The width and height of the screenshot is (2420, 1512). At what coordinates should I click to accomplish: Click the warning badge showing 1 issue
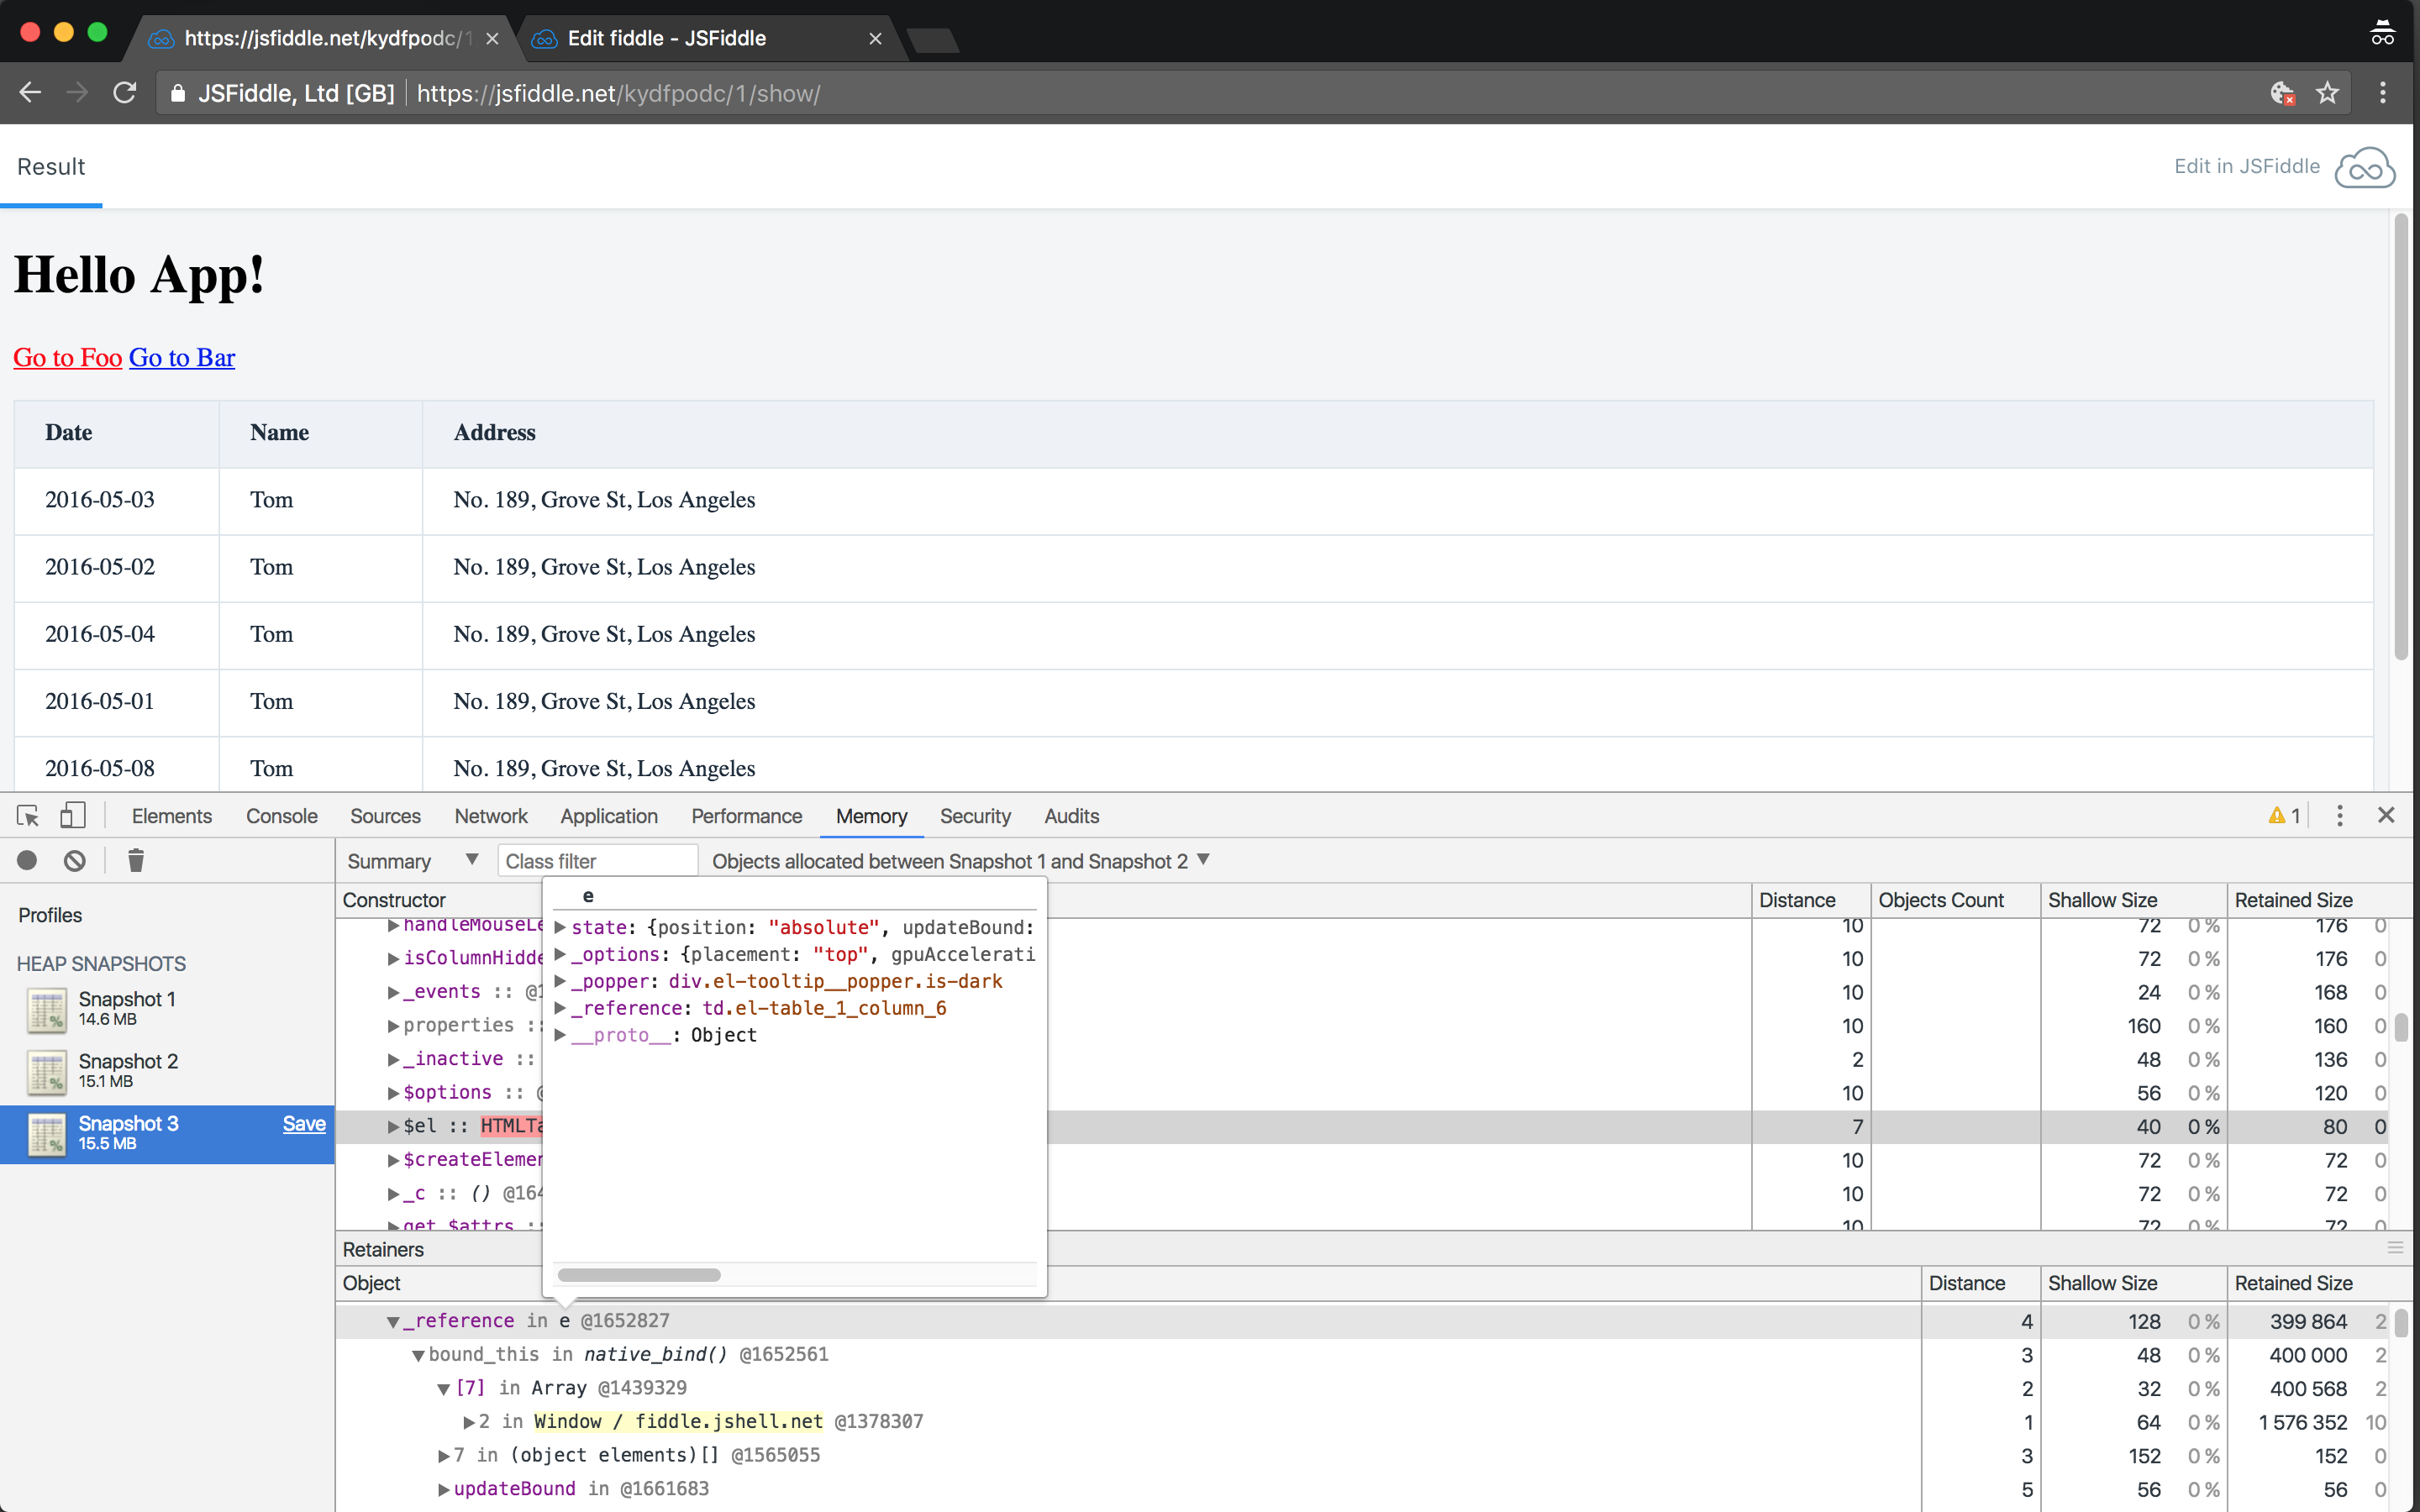click(2281, 815)
